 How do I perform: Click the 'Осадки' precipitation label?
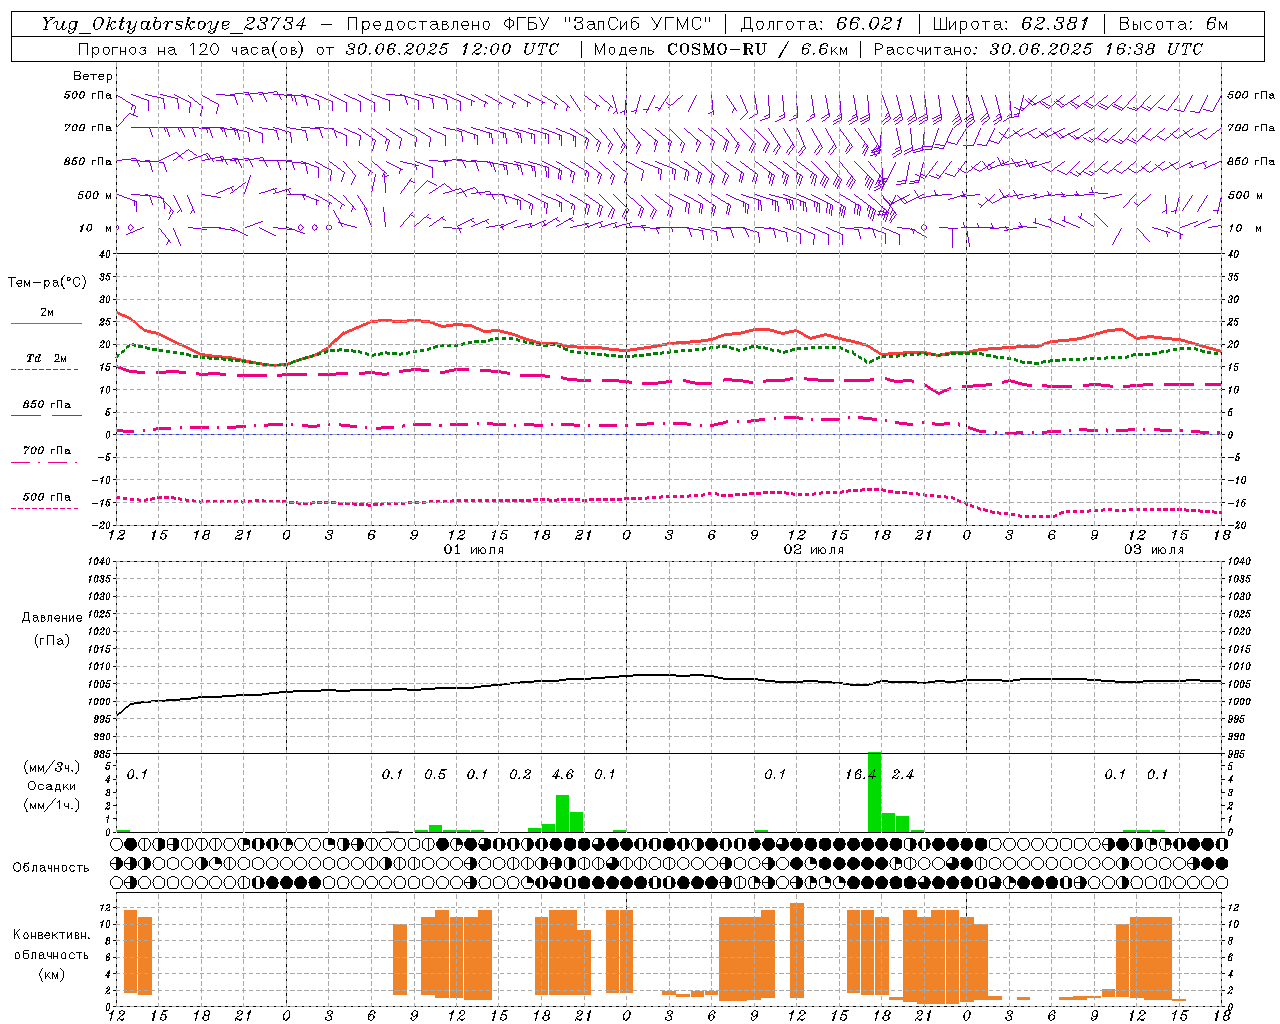coord(51,786)
